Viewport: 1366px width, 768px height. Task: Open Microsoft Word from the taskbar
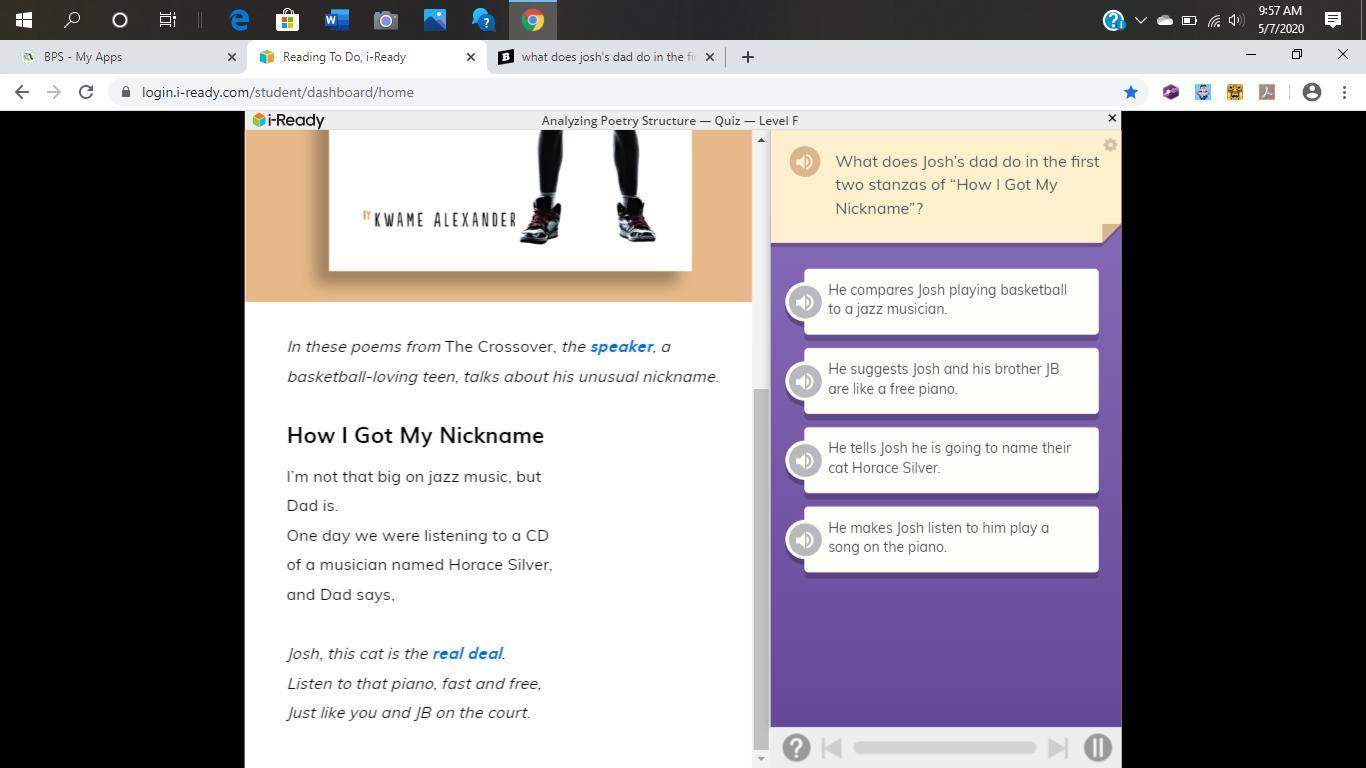coord(337,20)
